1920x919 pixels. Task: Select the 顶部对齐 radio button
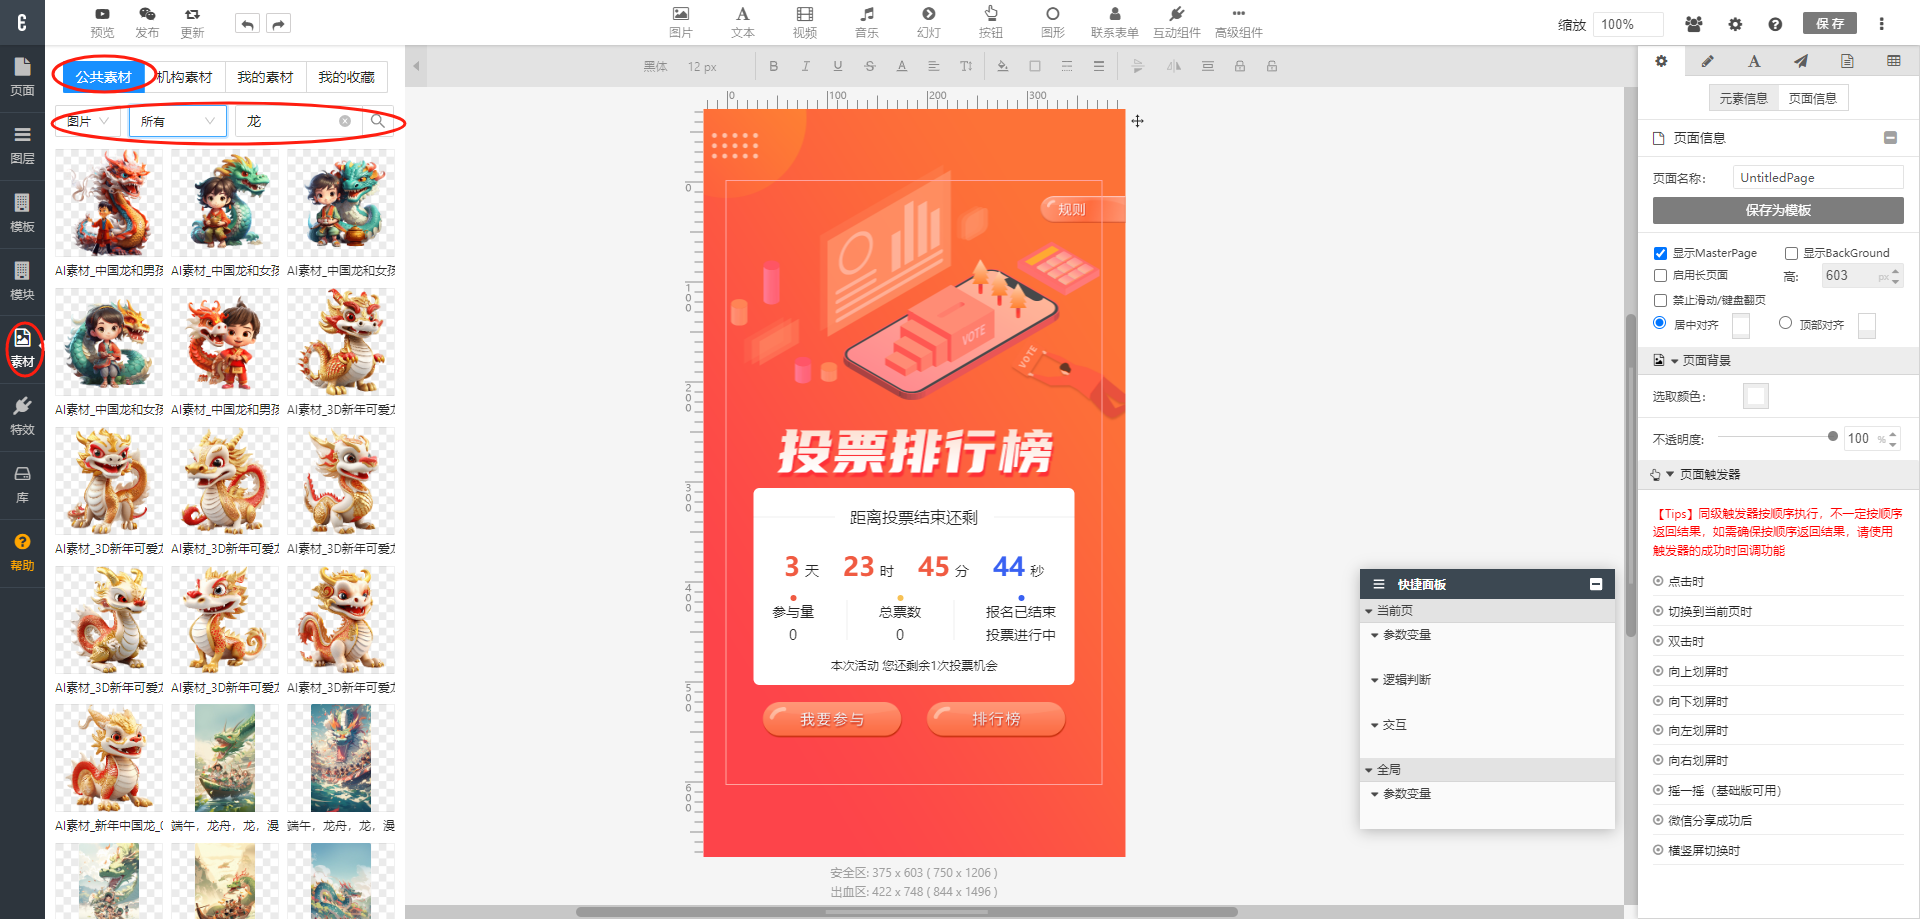1785,323
